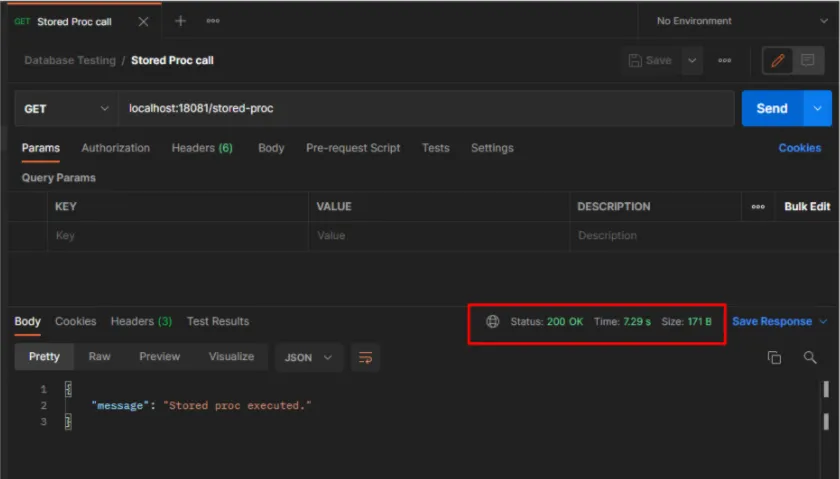
Task: Copy response with the copy icon
Action: click(774, 357)
